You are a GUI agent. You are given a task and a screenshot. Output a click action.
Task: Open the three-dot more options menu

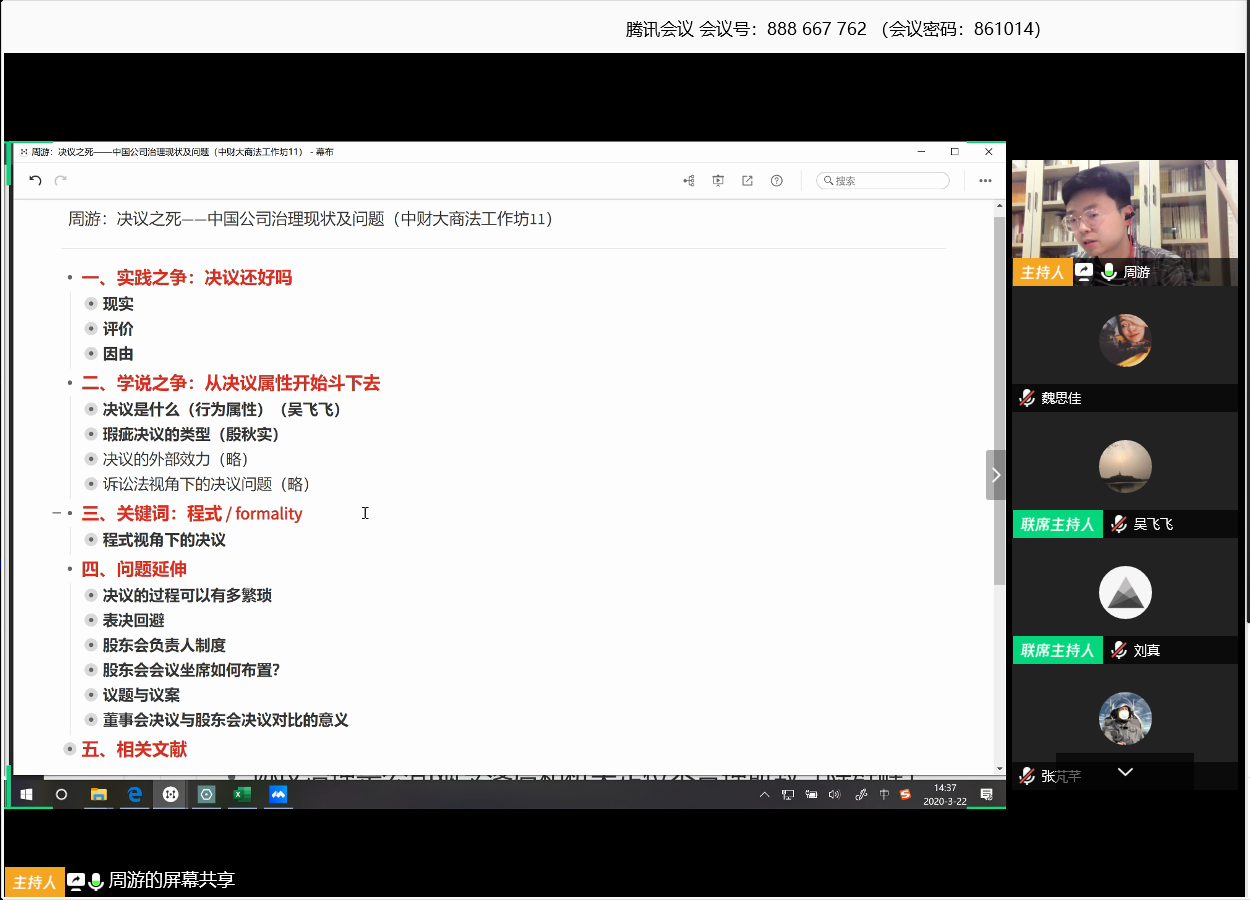click(x=985, y=181)
